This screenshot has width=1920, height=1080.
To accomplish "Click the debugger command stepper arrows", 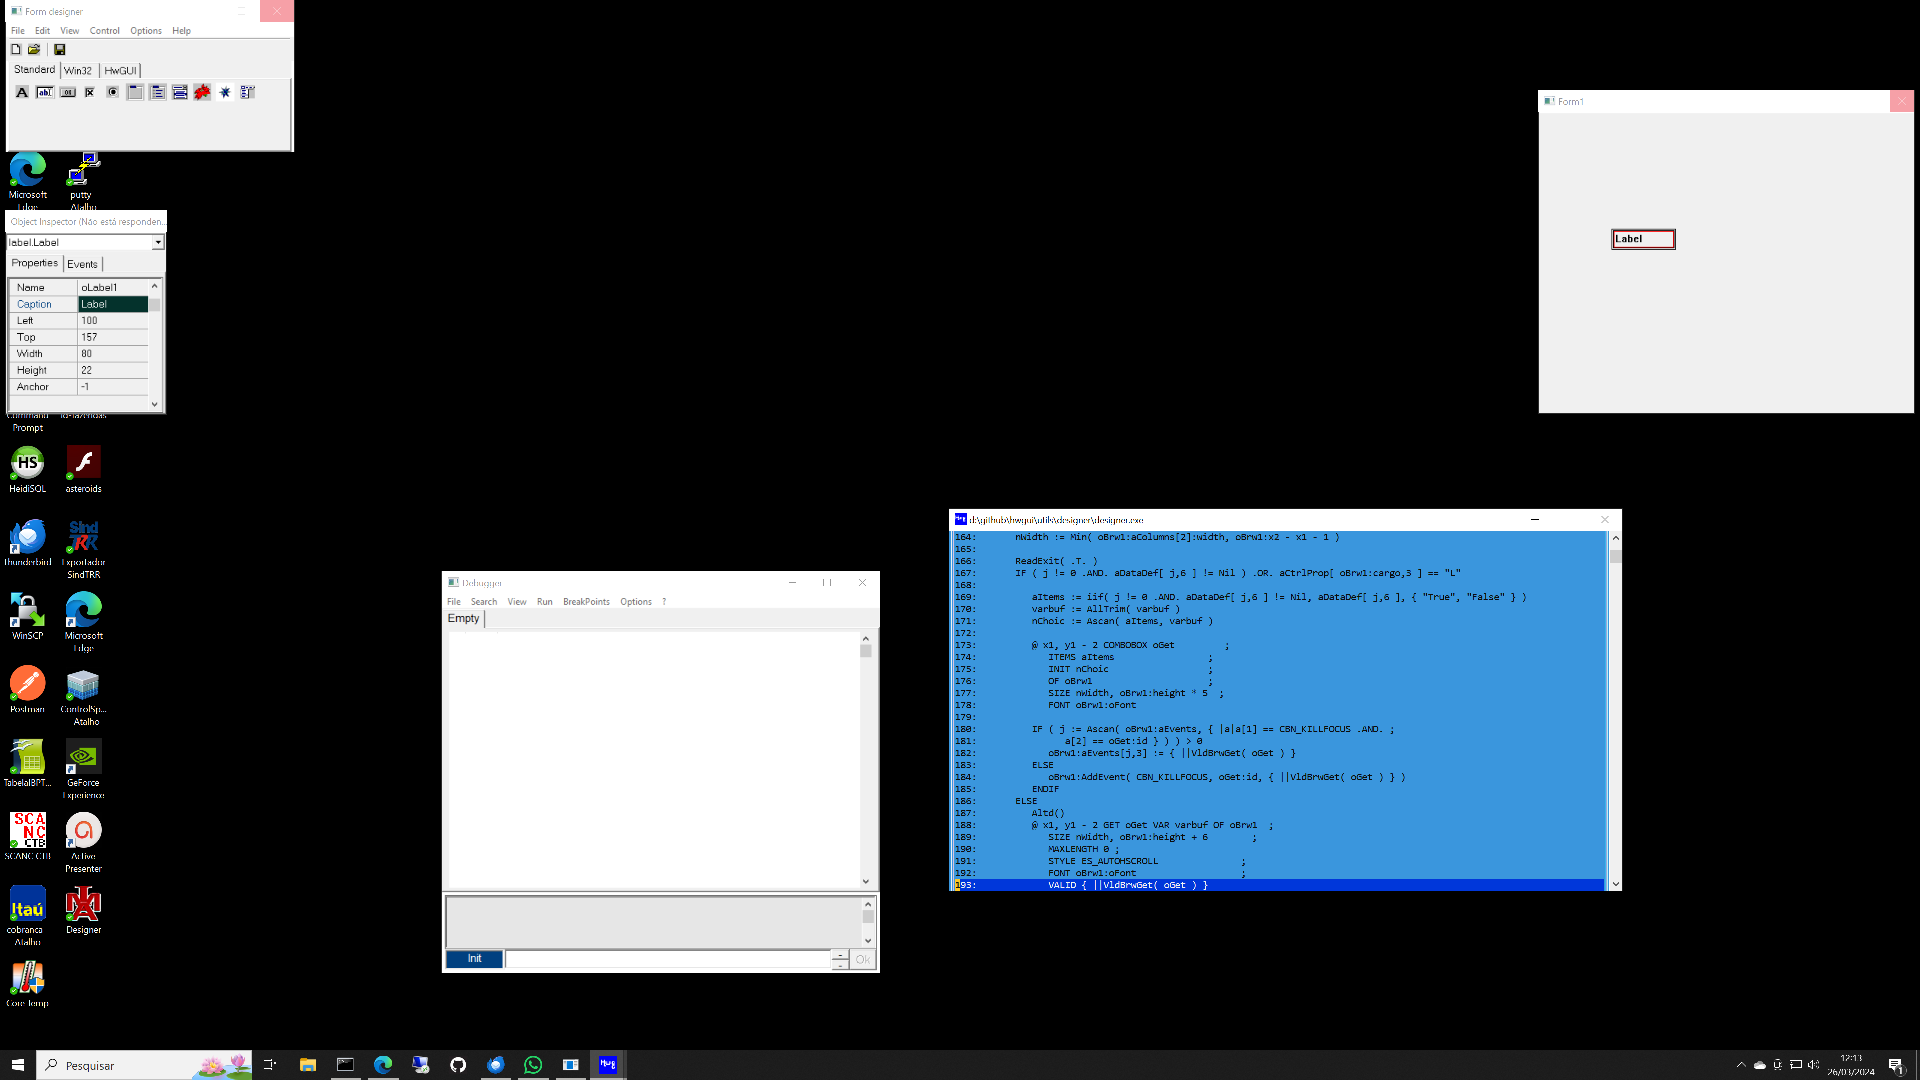I will click(x=840, y=959).
